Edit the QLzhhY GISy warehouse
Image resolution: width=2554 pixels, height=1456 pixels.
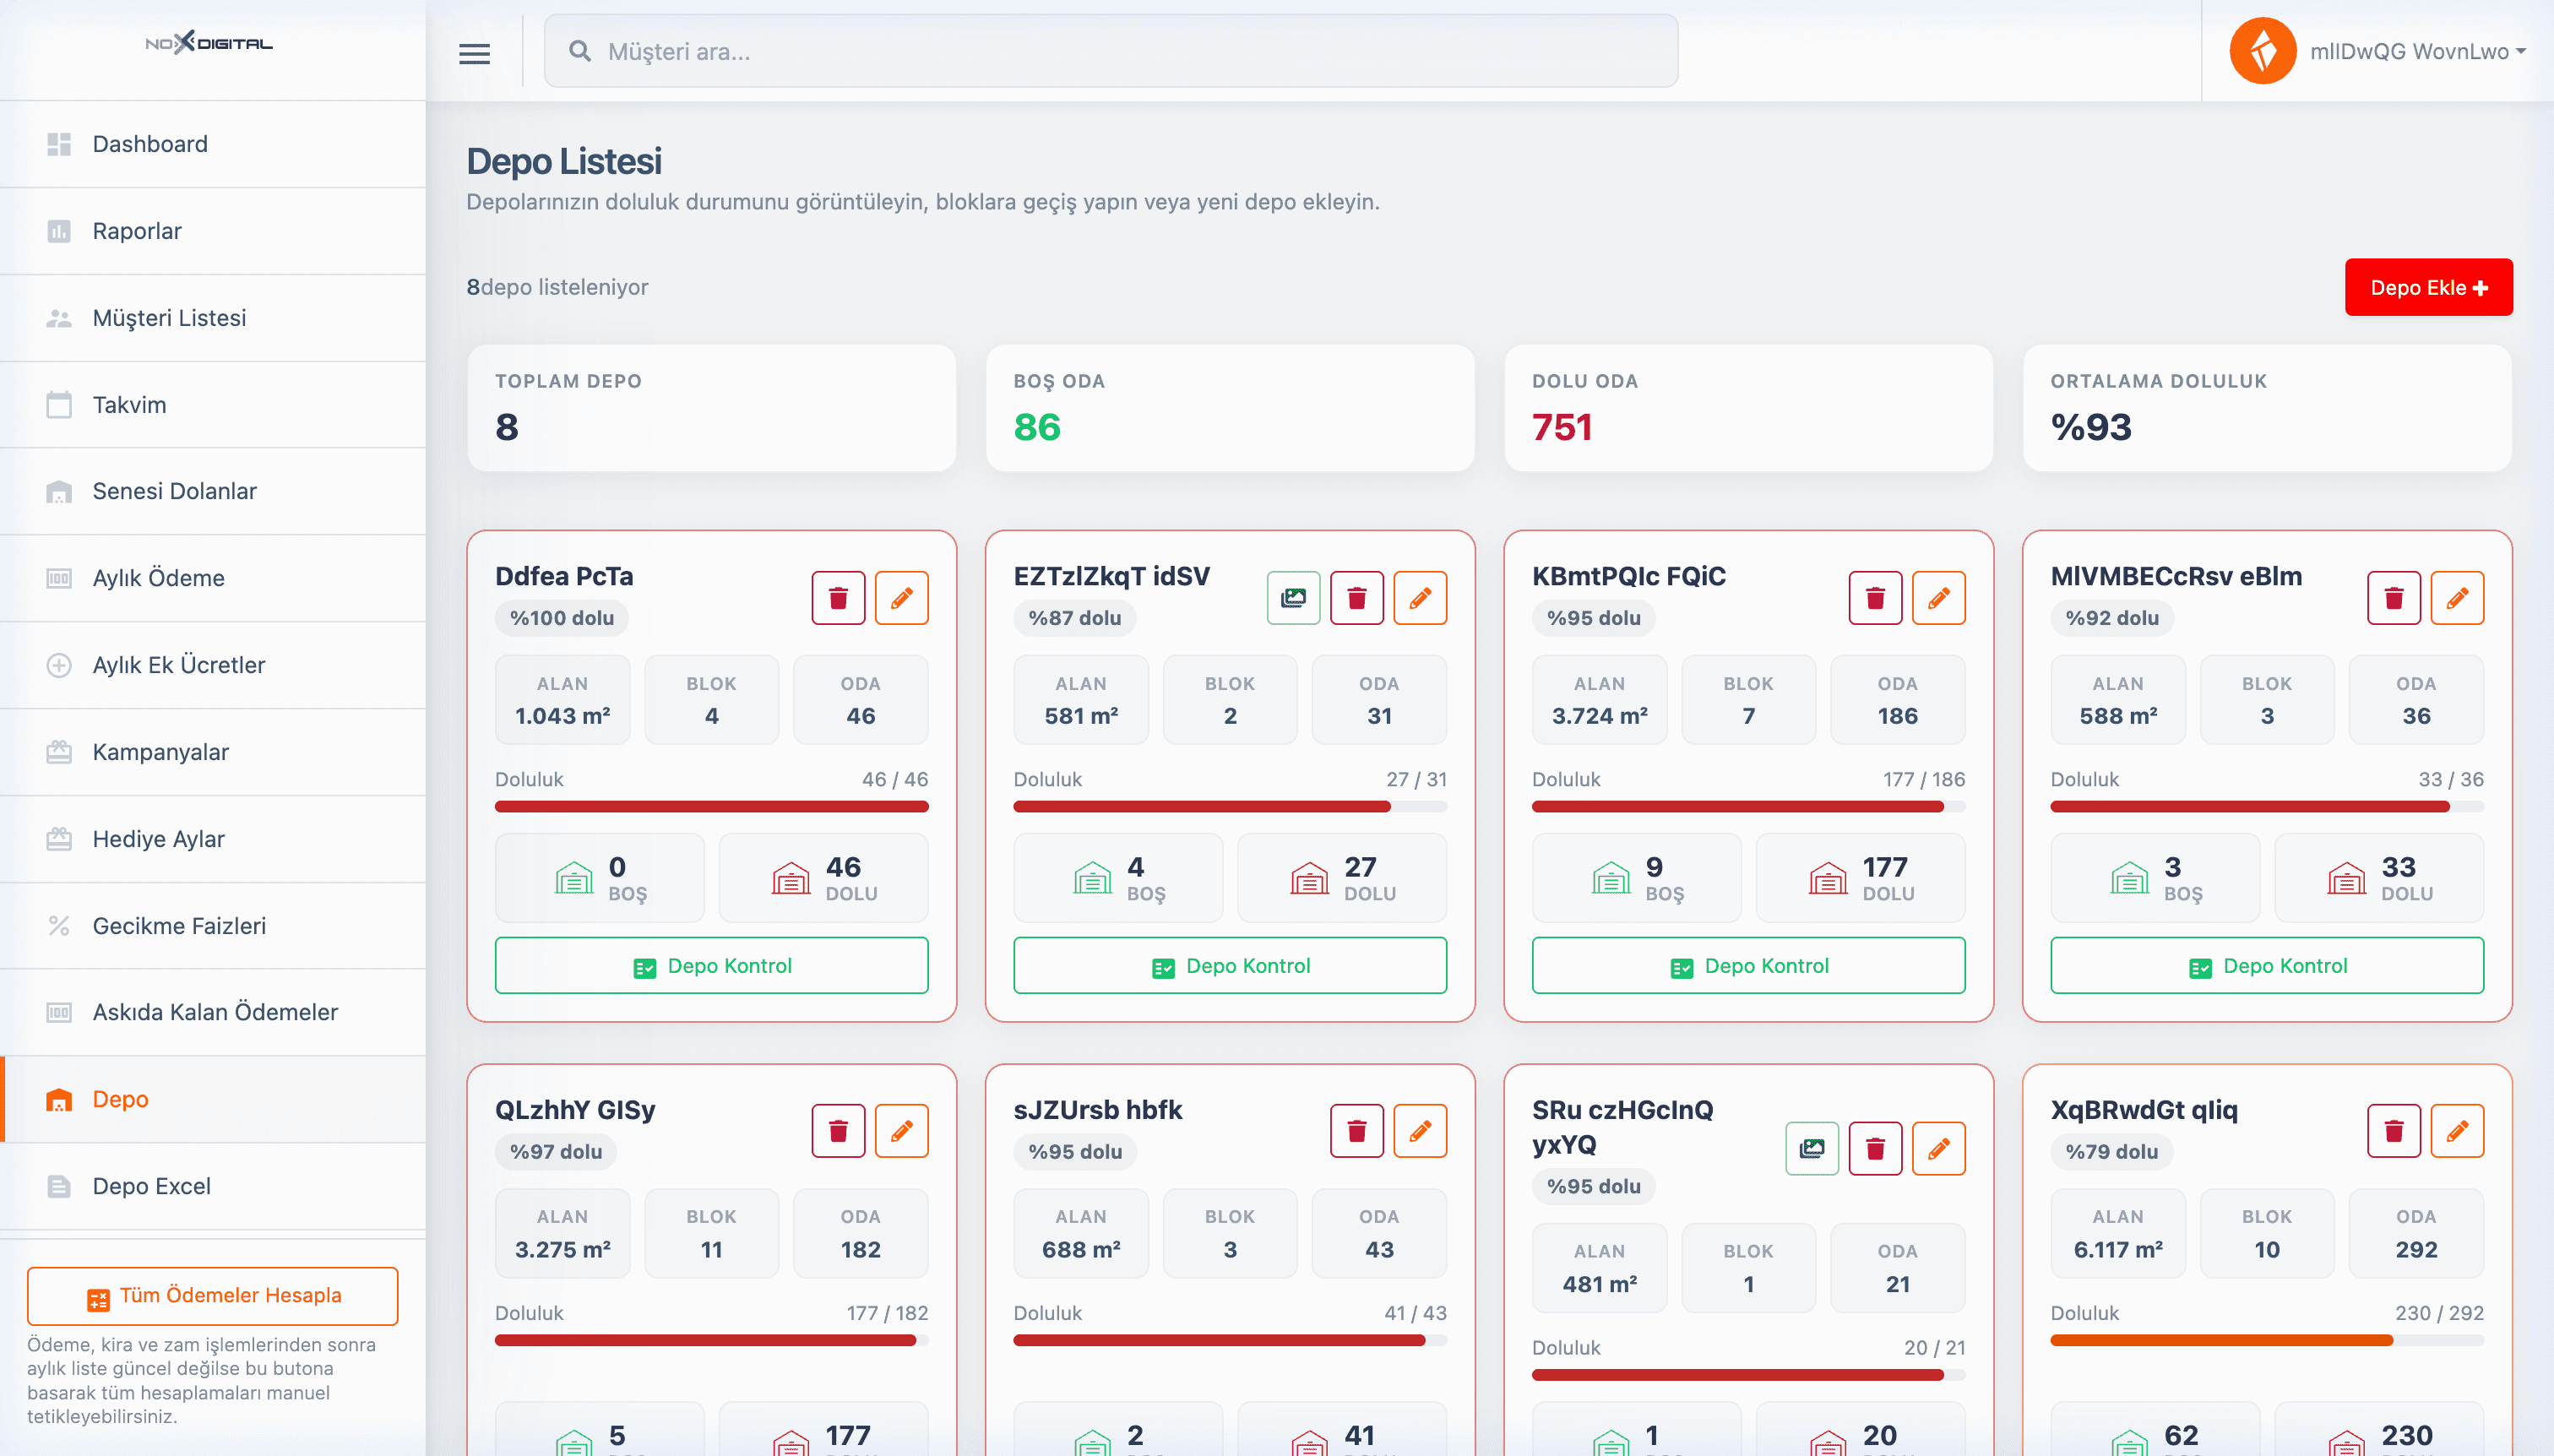coord(901,1131)
